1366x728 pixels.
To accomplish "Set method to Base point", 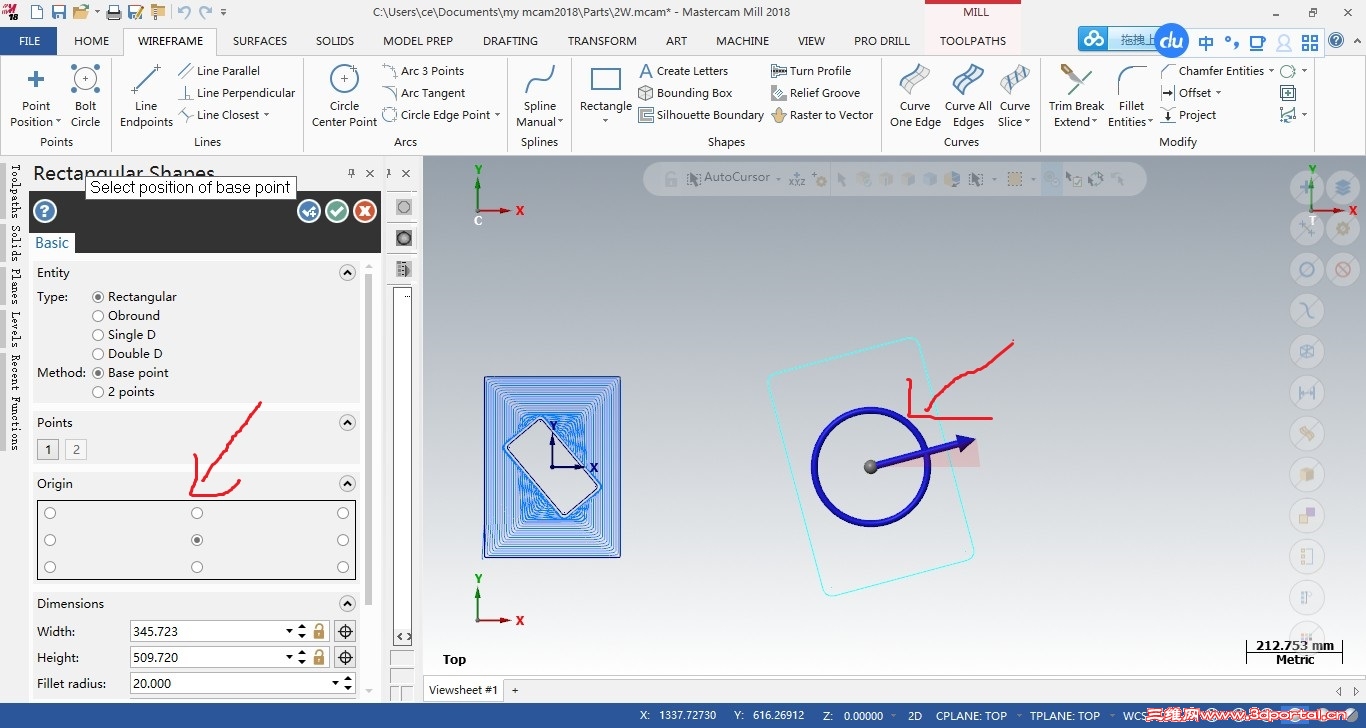I will (98, 373).
